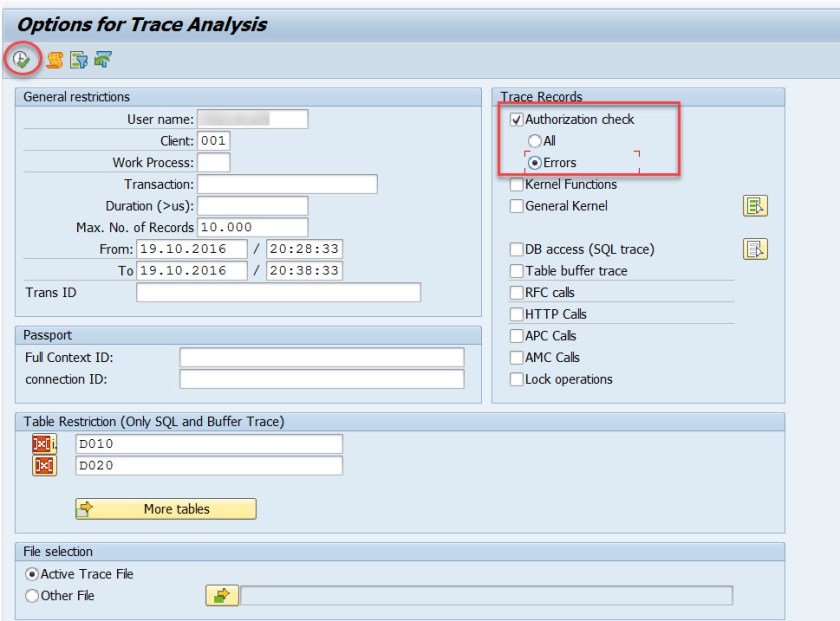Viewport: 840px width, 621px height.
Task: Enable Lock operations checkbox
Action: tap(516, 379)
